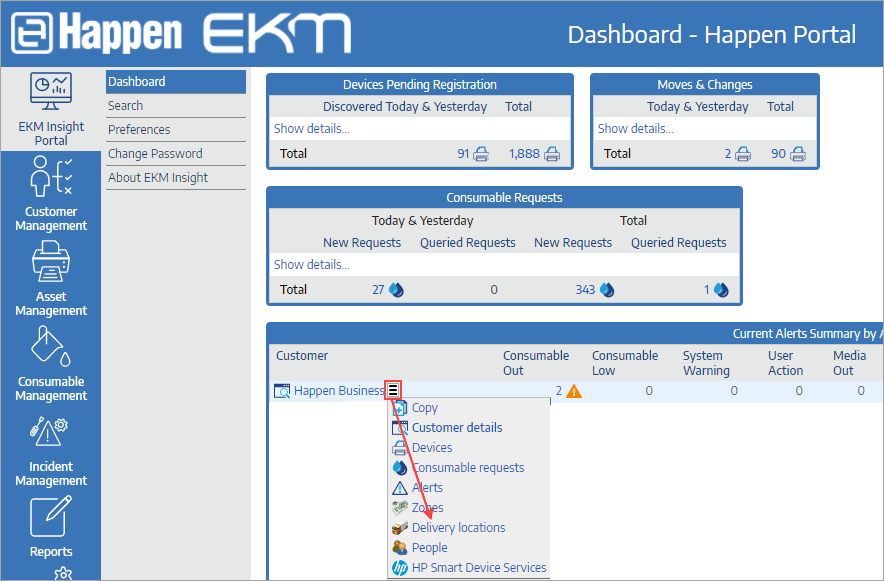Viewport: 884px width, 581px height.
Task: Click the Delivery locations truck icon
Action: pyautogui.click(x=400, y=528)
